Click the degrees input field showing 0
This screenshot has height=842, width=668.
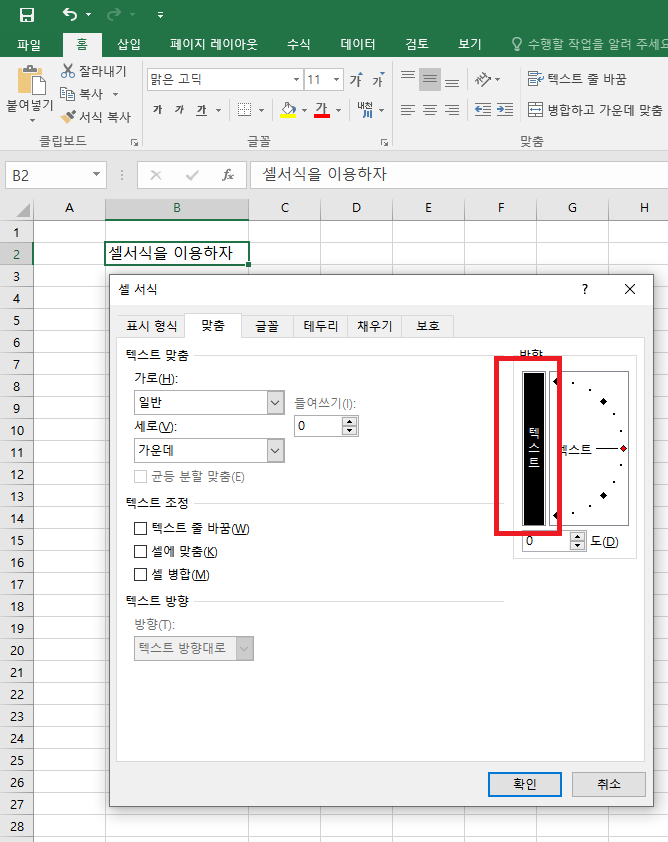click(546, 541)
